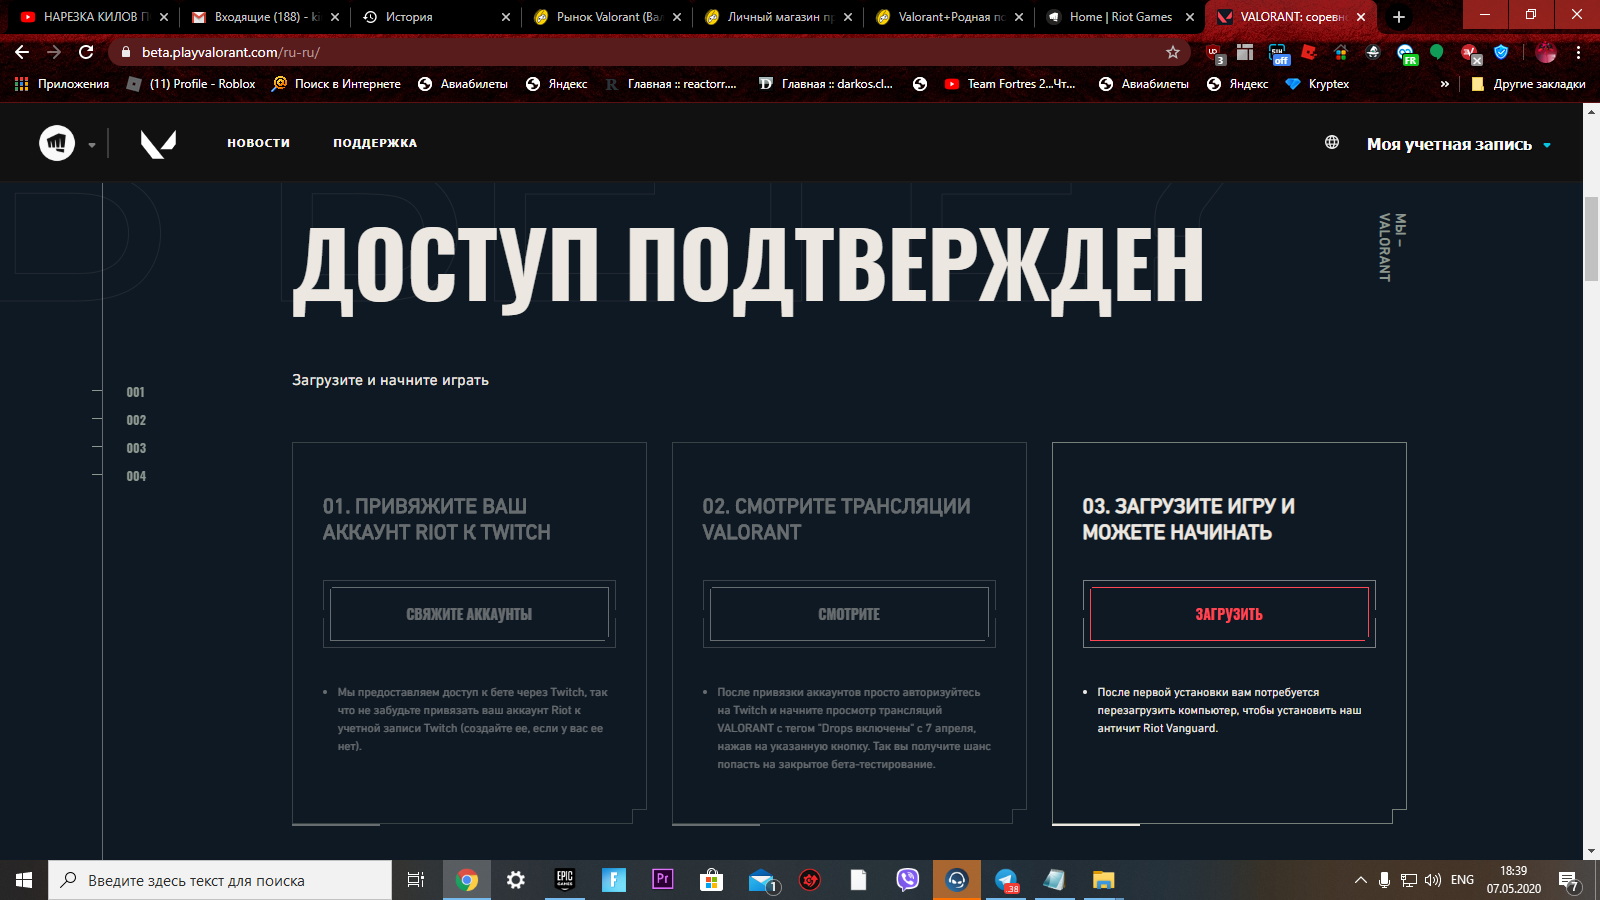Open Fortnite from the taskbar
This screenshot has height=900, width=1600.
(613, 880)
